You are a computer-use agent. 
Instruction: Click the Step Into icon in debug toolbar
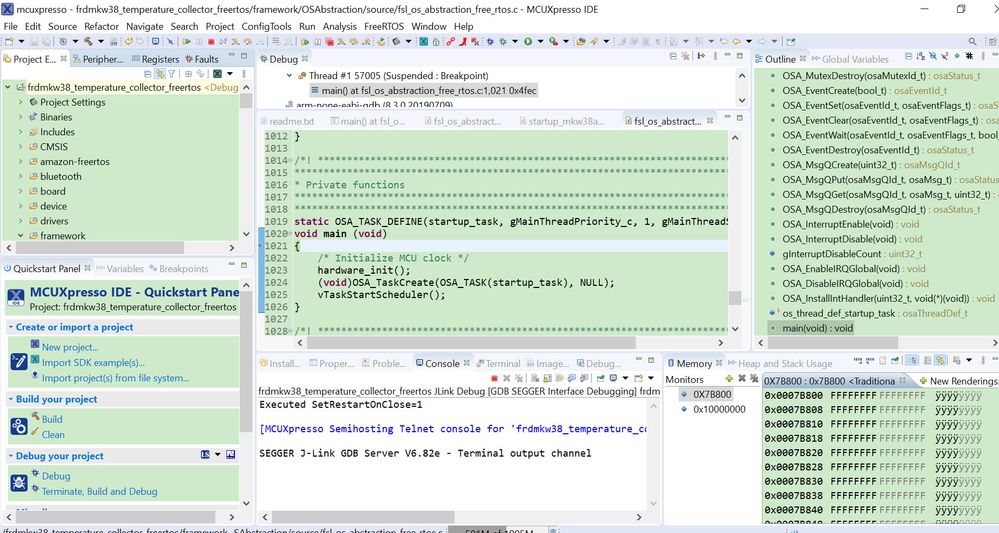pyautogui.click(x=235, y=41)
